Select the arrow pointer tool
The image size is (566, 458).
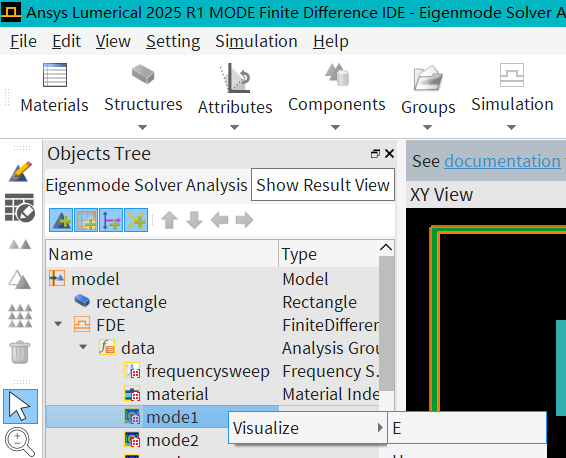point(20,406)
